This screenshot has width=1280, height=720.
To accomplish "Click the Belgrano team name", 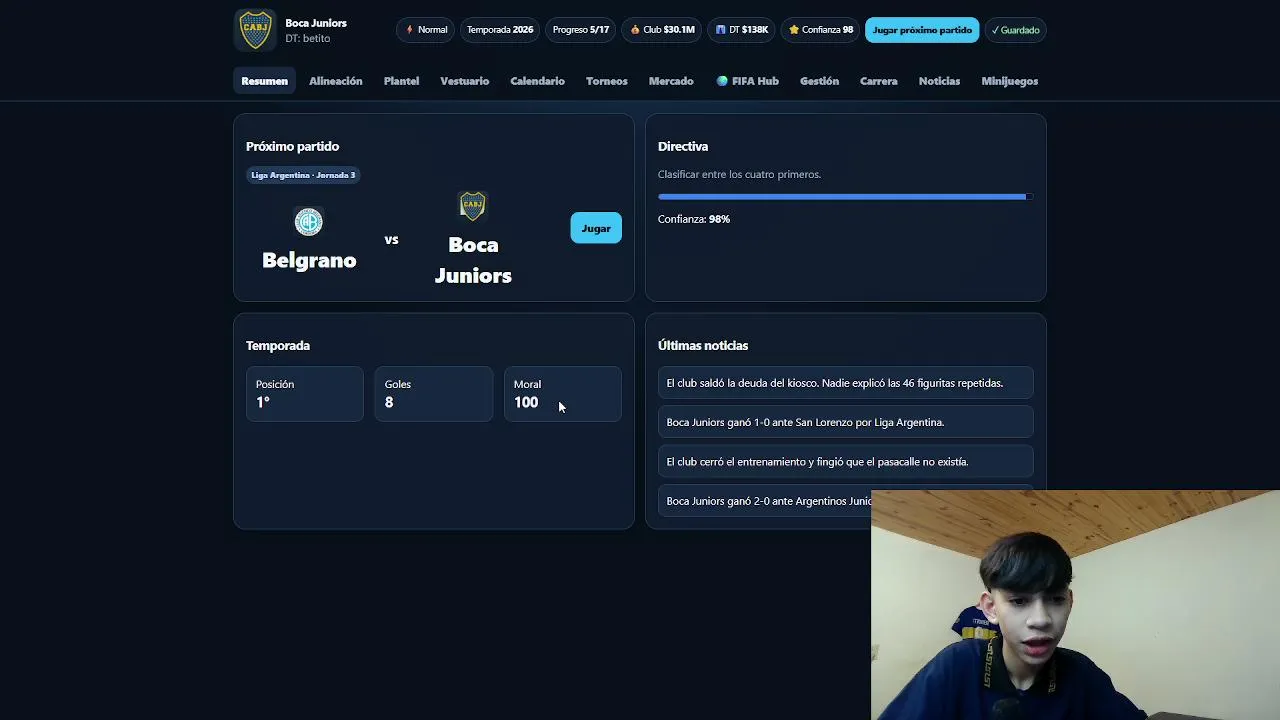I will point(309,260).
